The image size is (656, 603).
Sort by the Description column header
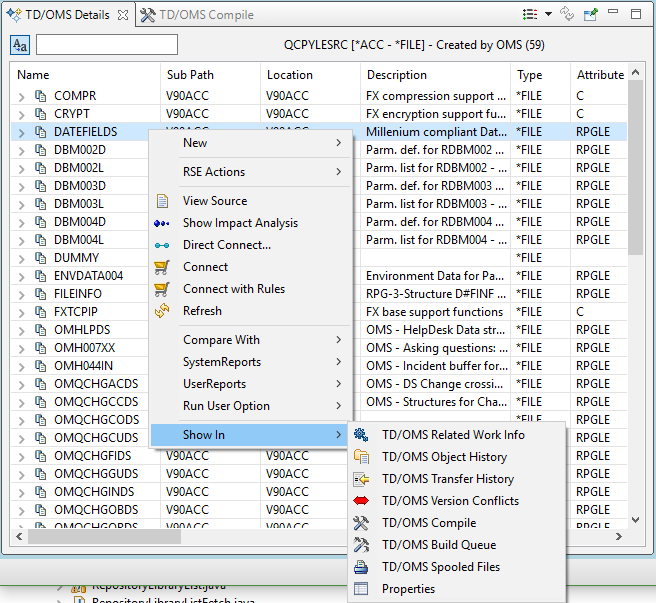click(397, 75)
